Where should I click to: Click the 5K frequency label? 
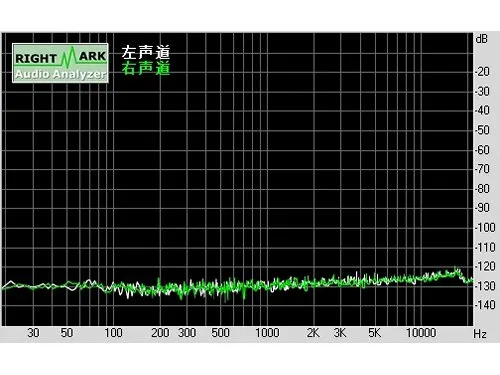[x=374, y=333]
